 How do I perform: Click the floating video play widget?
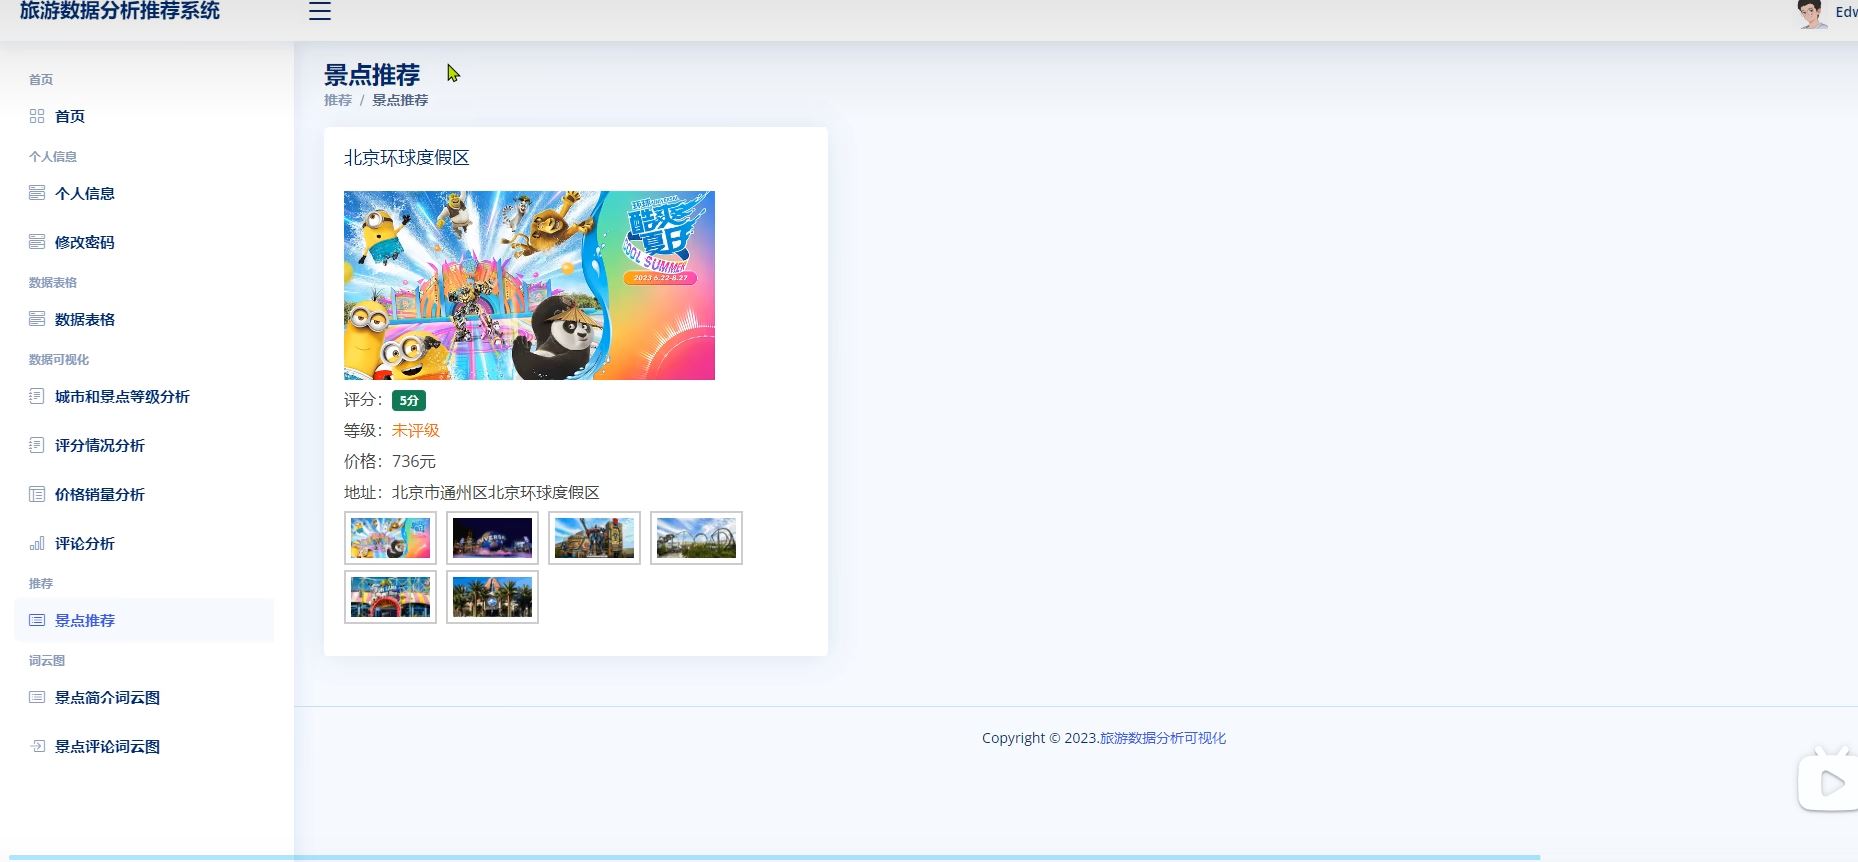pos(1829,781)
